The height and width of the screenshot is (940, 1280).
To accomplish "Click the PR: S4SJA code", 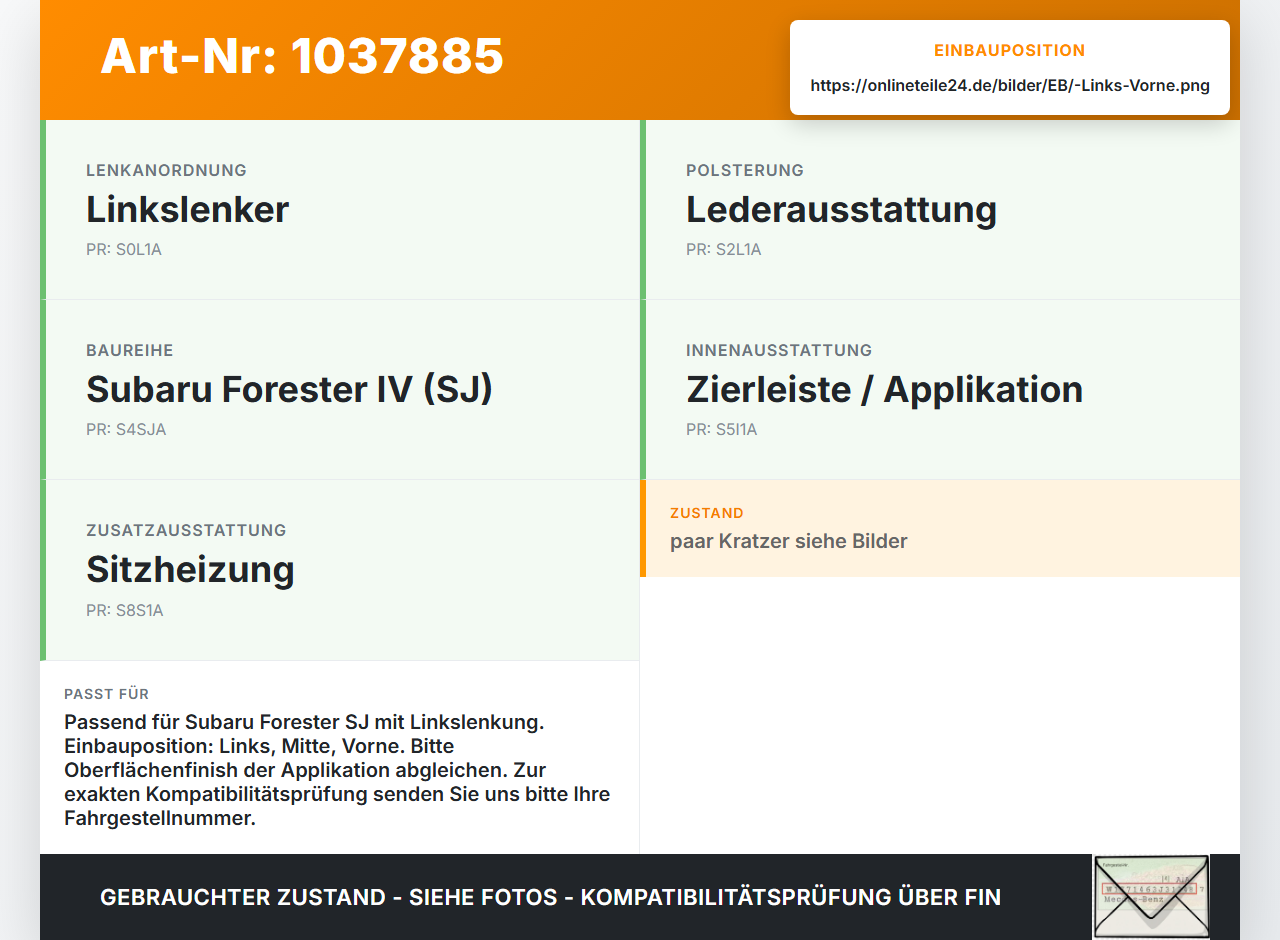I will pyautogui.click(x=126, y=430).
